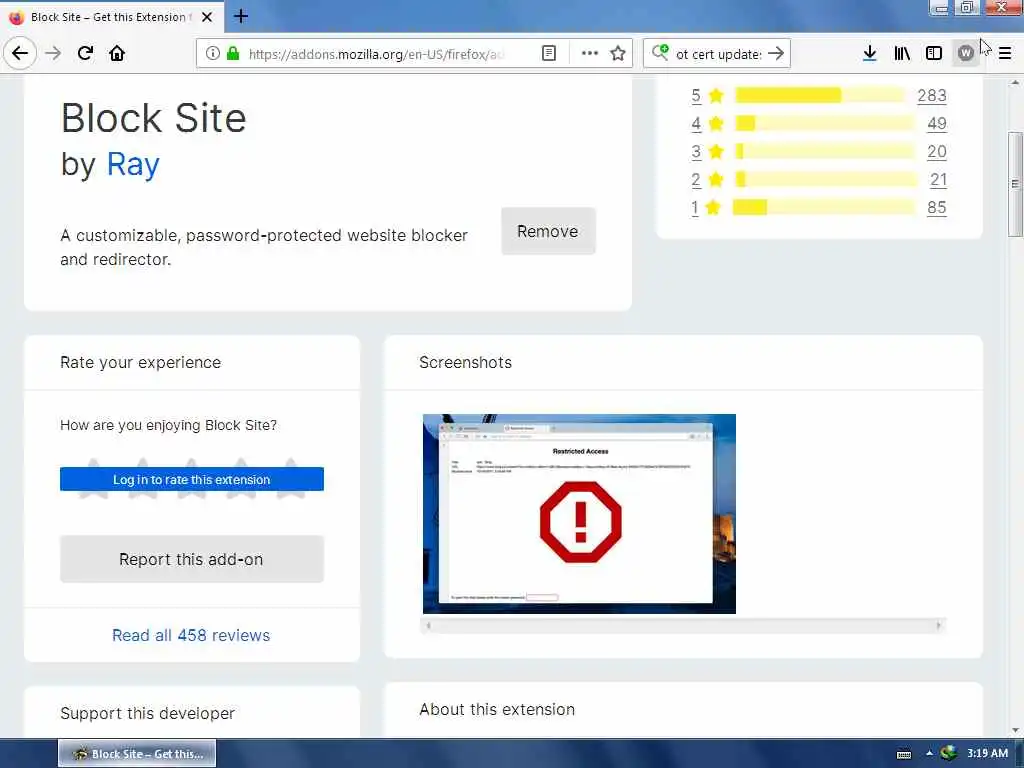Screen dimensions: 1024x768
Task: Click the Block Site extension toolbar icon
Action: click(966, 54)
